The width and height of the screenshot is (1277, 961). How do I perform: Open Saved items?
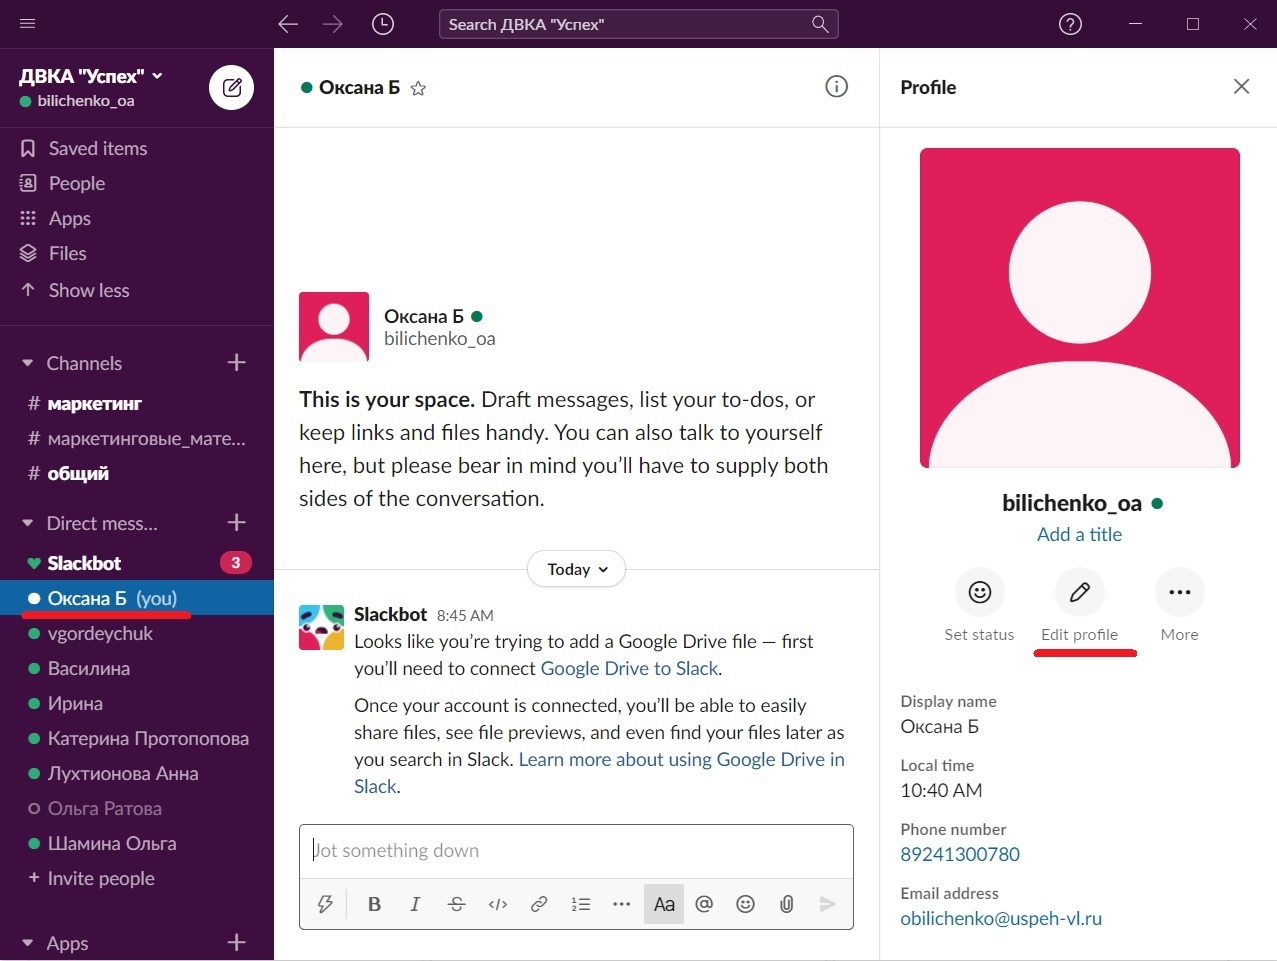point(98,148)
